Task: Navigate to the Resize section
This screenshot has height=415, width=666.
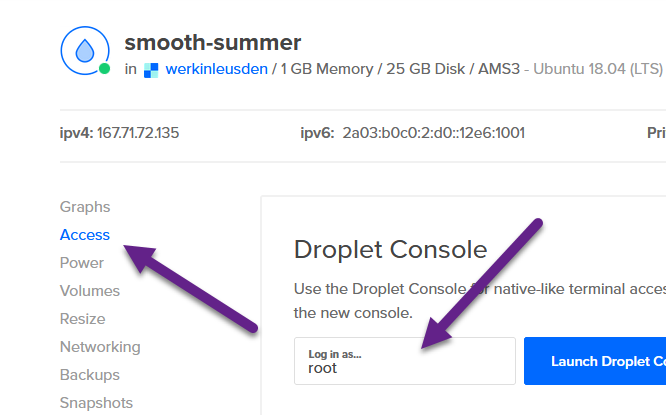Action: click(82, 319)
